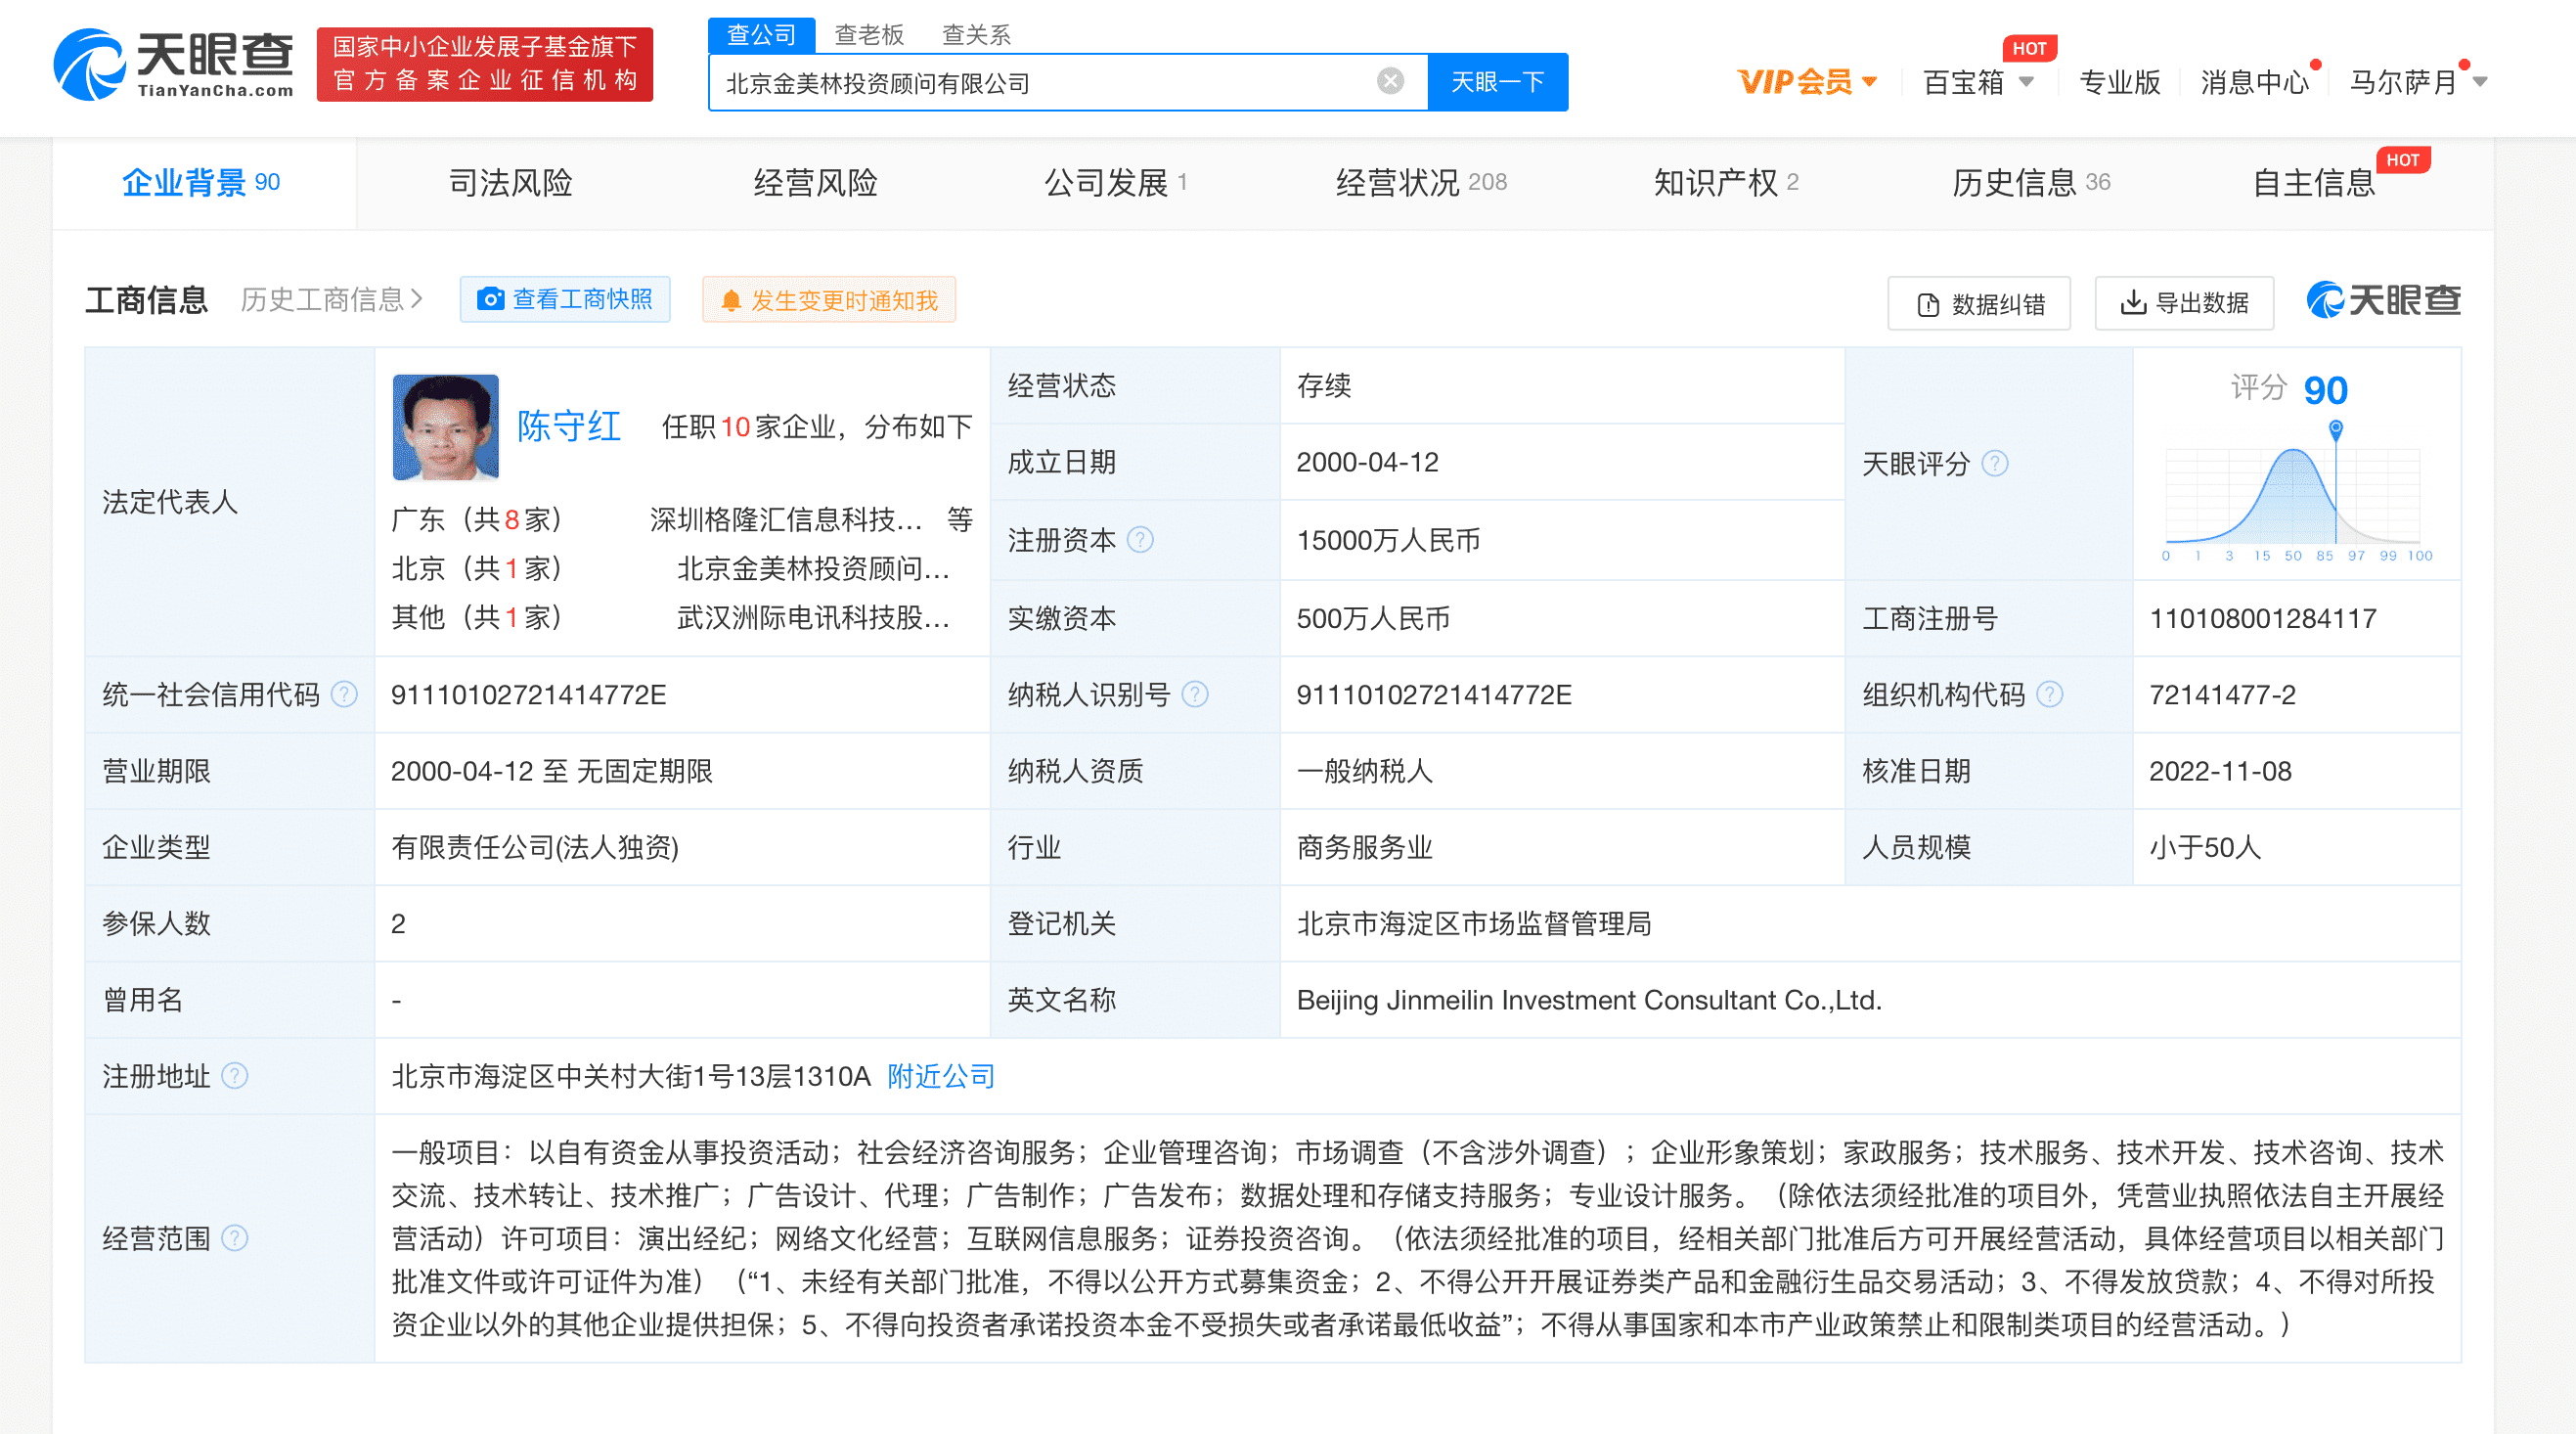
Task: Open the TianYanCha home logo
Action: [174, 64]
